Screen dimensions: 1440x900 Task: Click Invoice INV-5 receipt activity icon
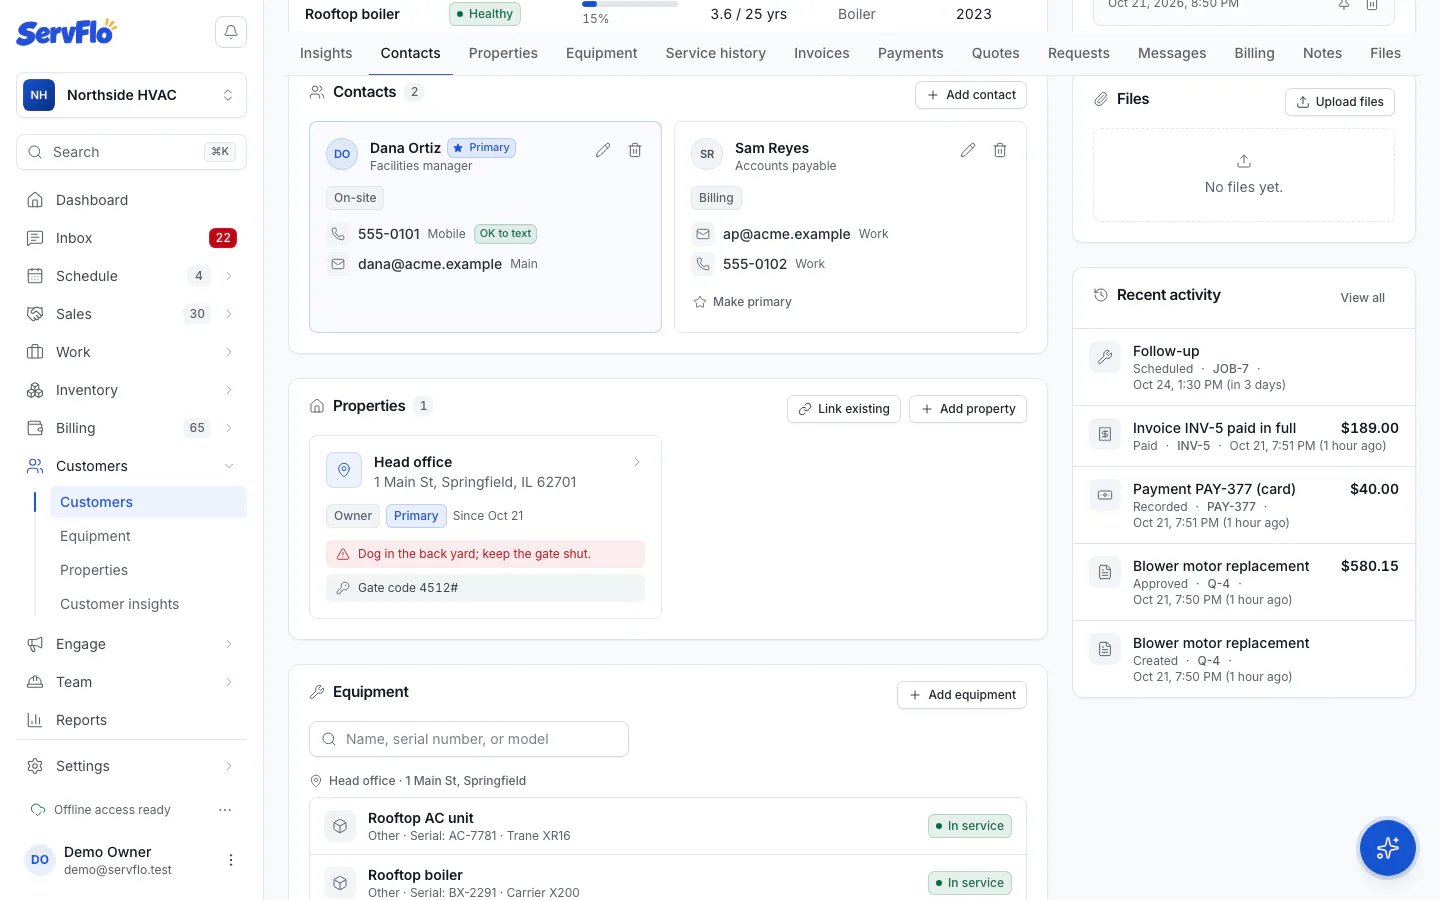pyautogui.click(x=1105, y=434)
